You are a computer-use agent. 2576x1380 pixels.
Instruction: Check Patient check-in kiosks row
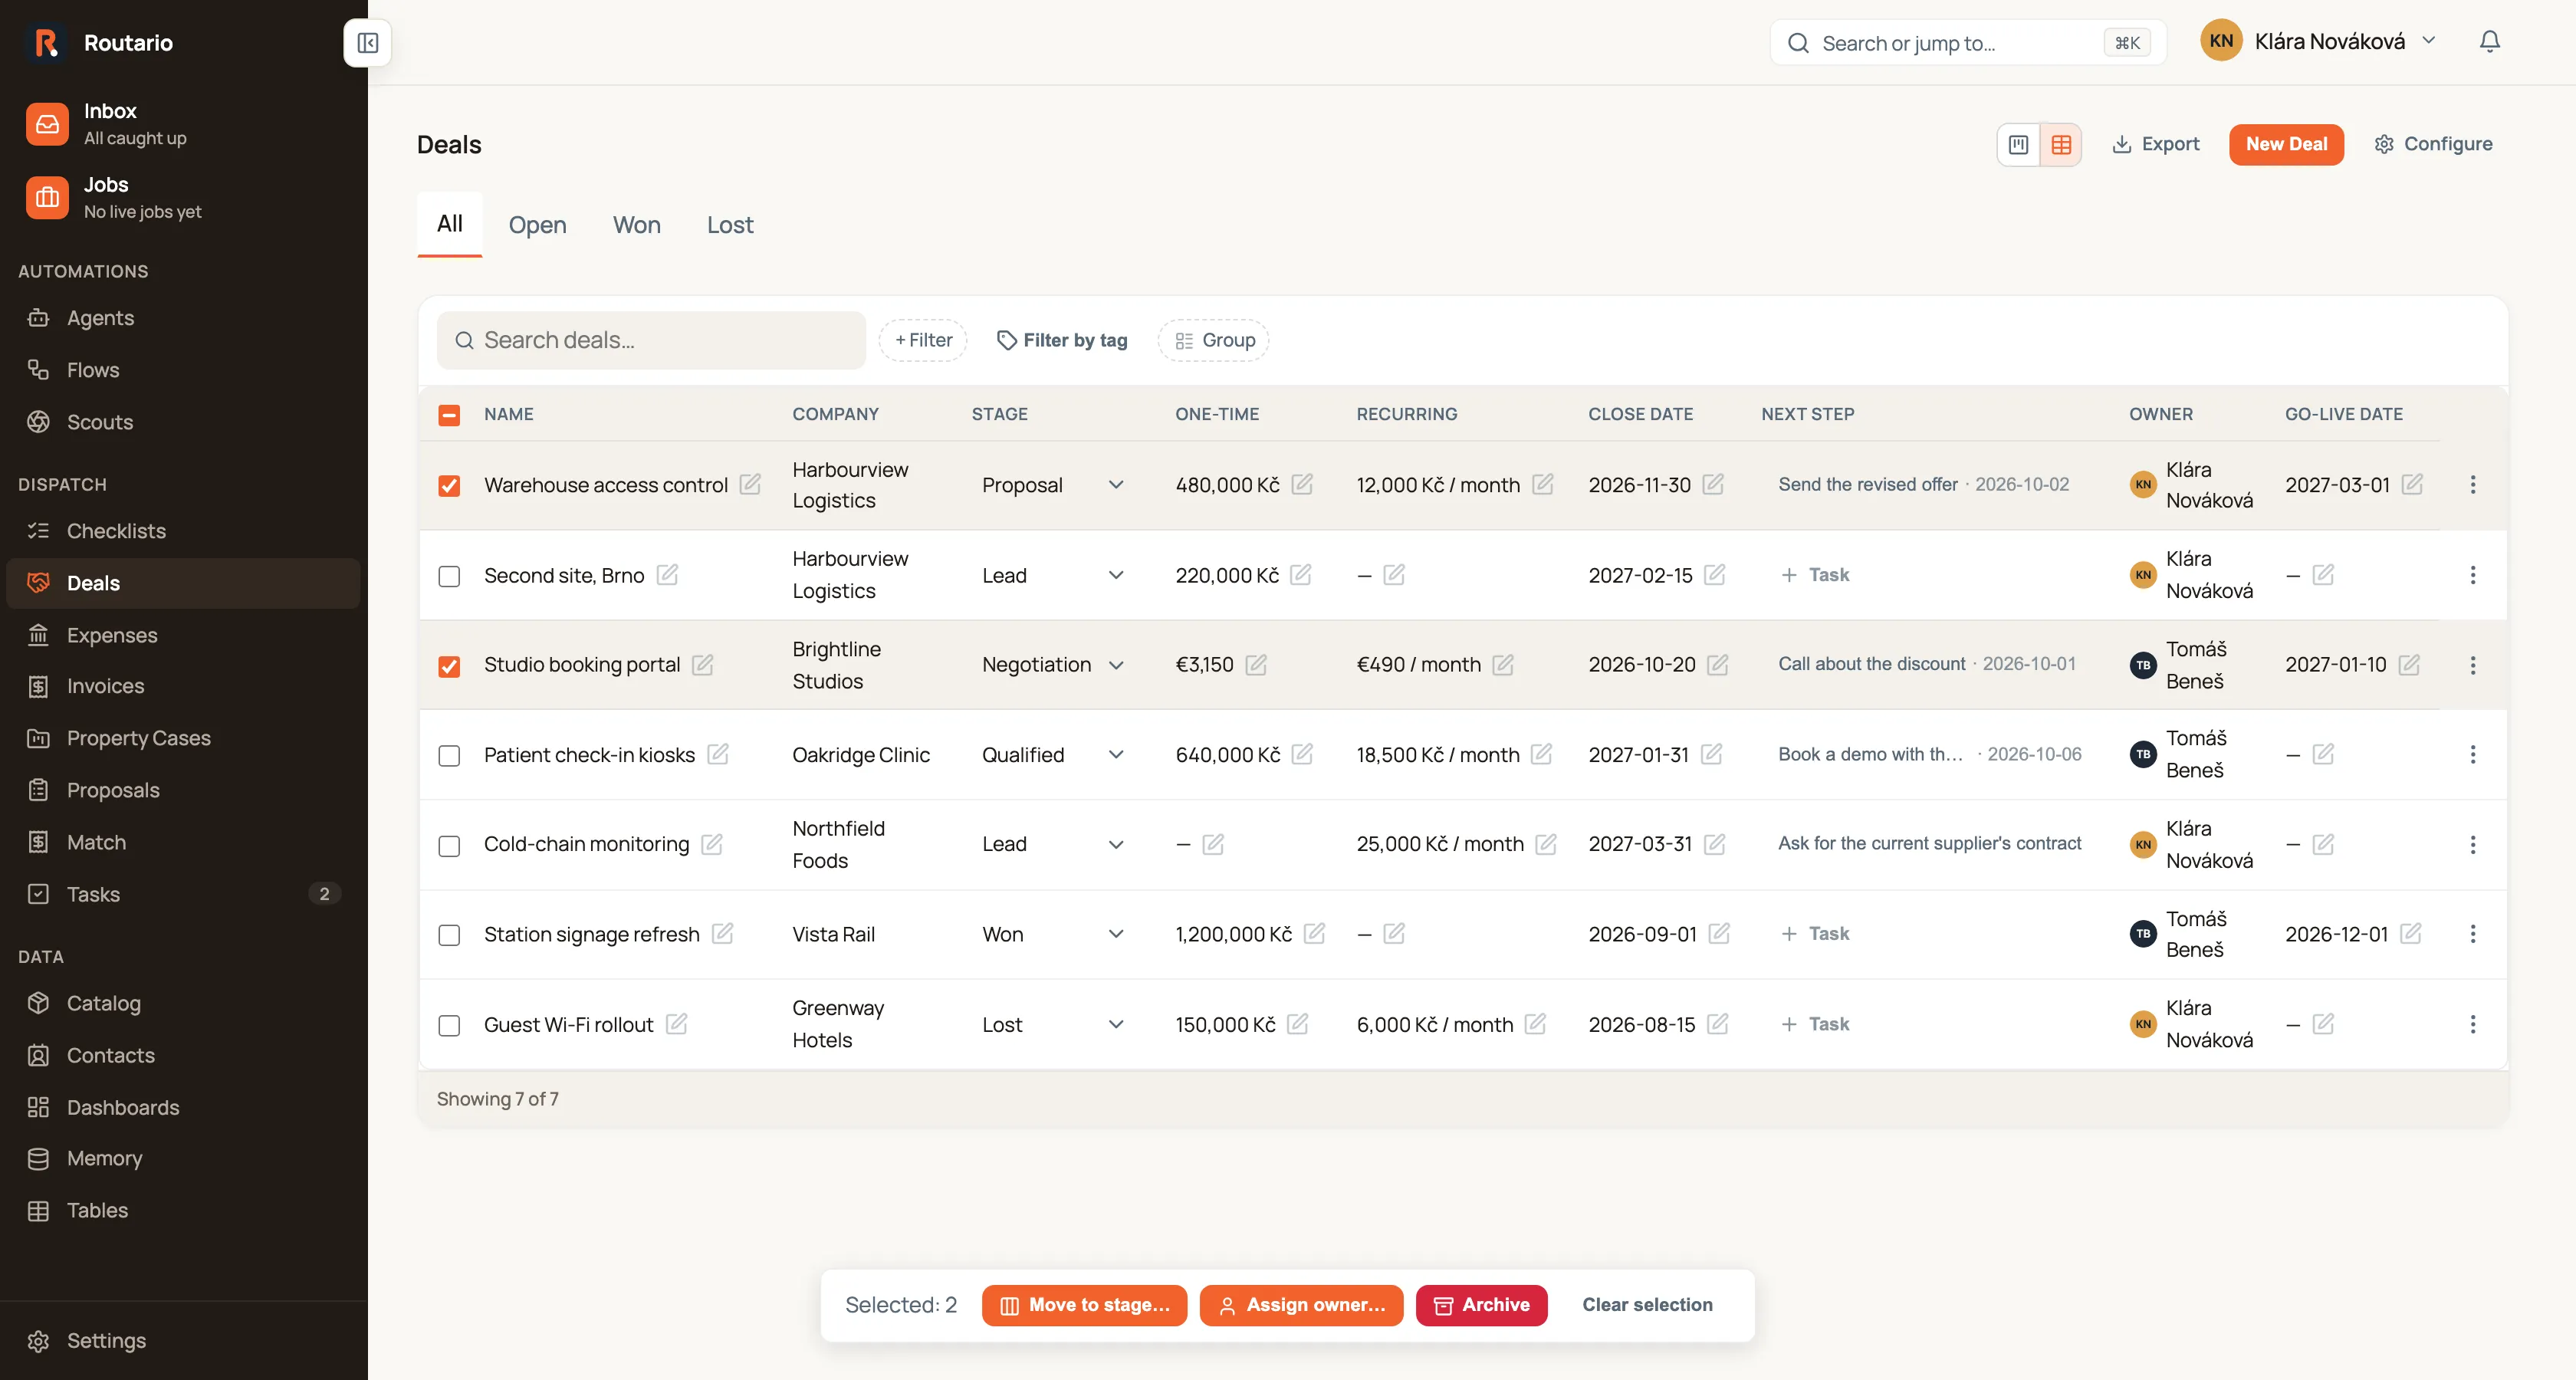coord(449,756)
